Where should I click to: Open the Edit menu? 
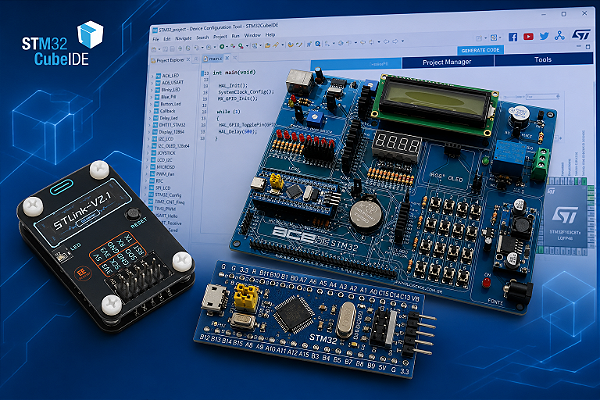[167, 39]
